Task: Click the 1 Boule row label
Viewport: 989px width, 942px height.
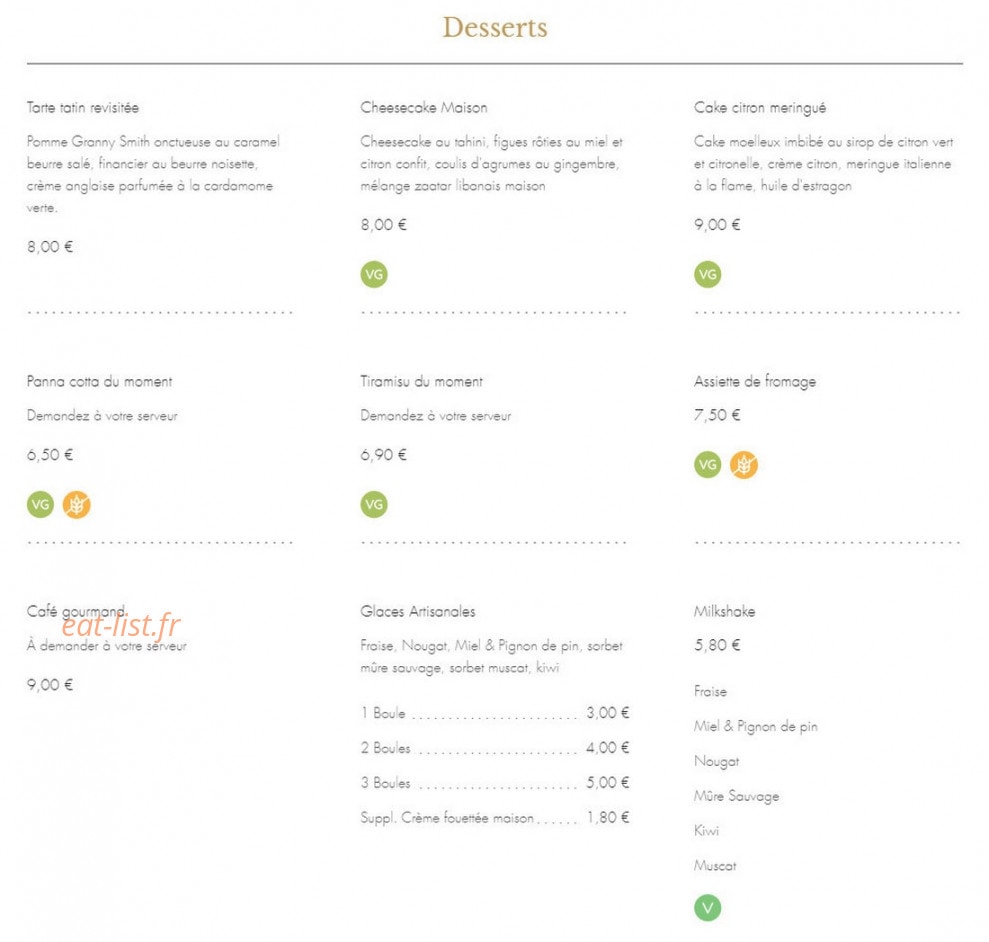Action: (383, 714)
